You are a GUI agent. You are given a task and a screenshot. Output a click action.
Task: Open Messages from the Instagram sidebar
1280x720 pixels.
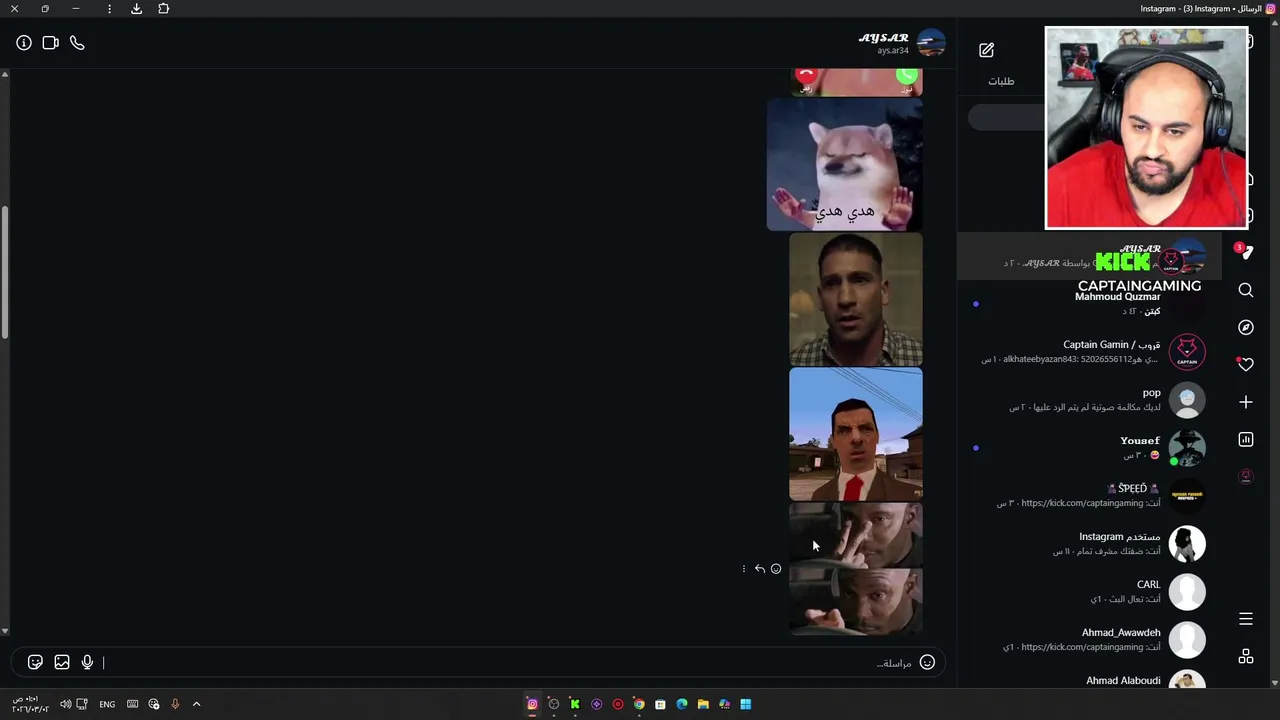coord(1245,253)
